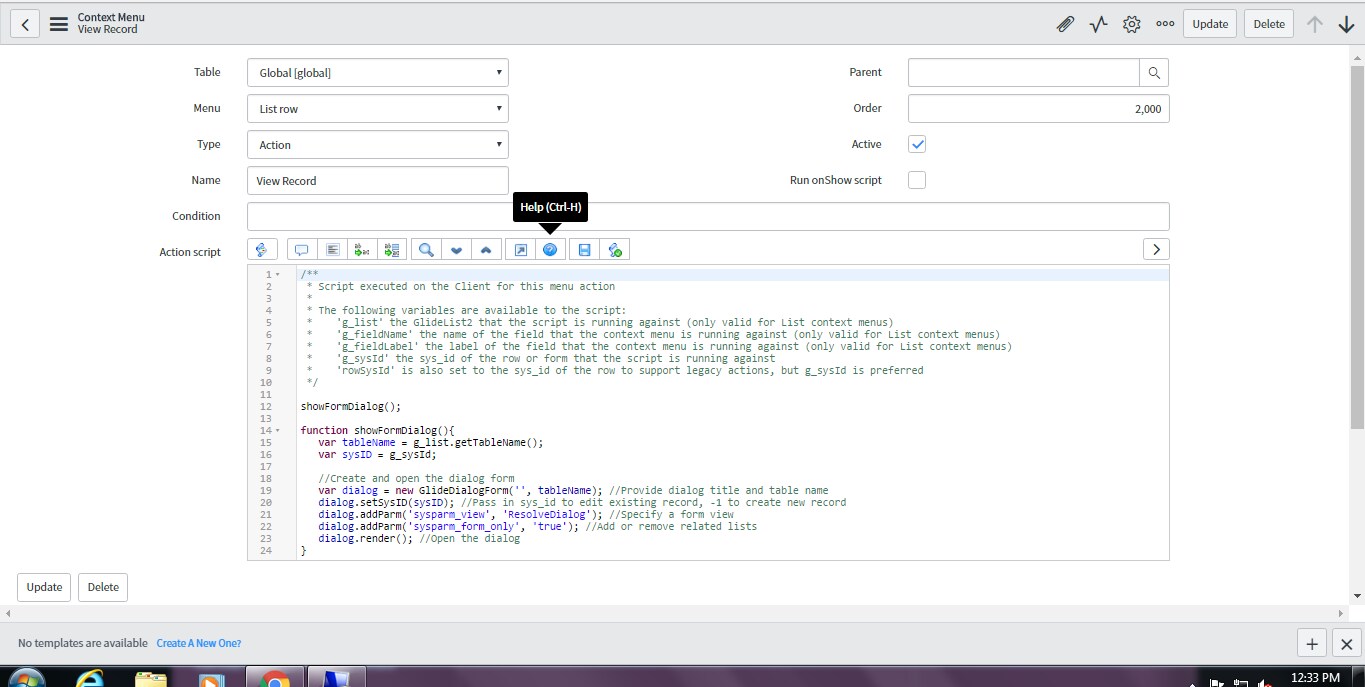This screenshot has height=687, width=1365.
Task: Add a new template with plus button
Action: coord(1312,644)
